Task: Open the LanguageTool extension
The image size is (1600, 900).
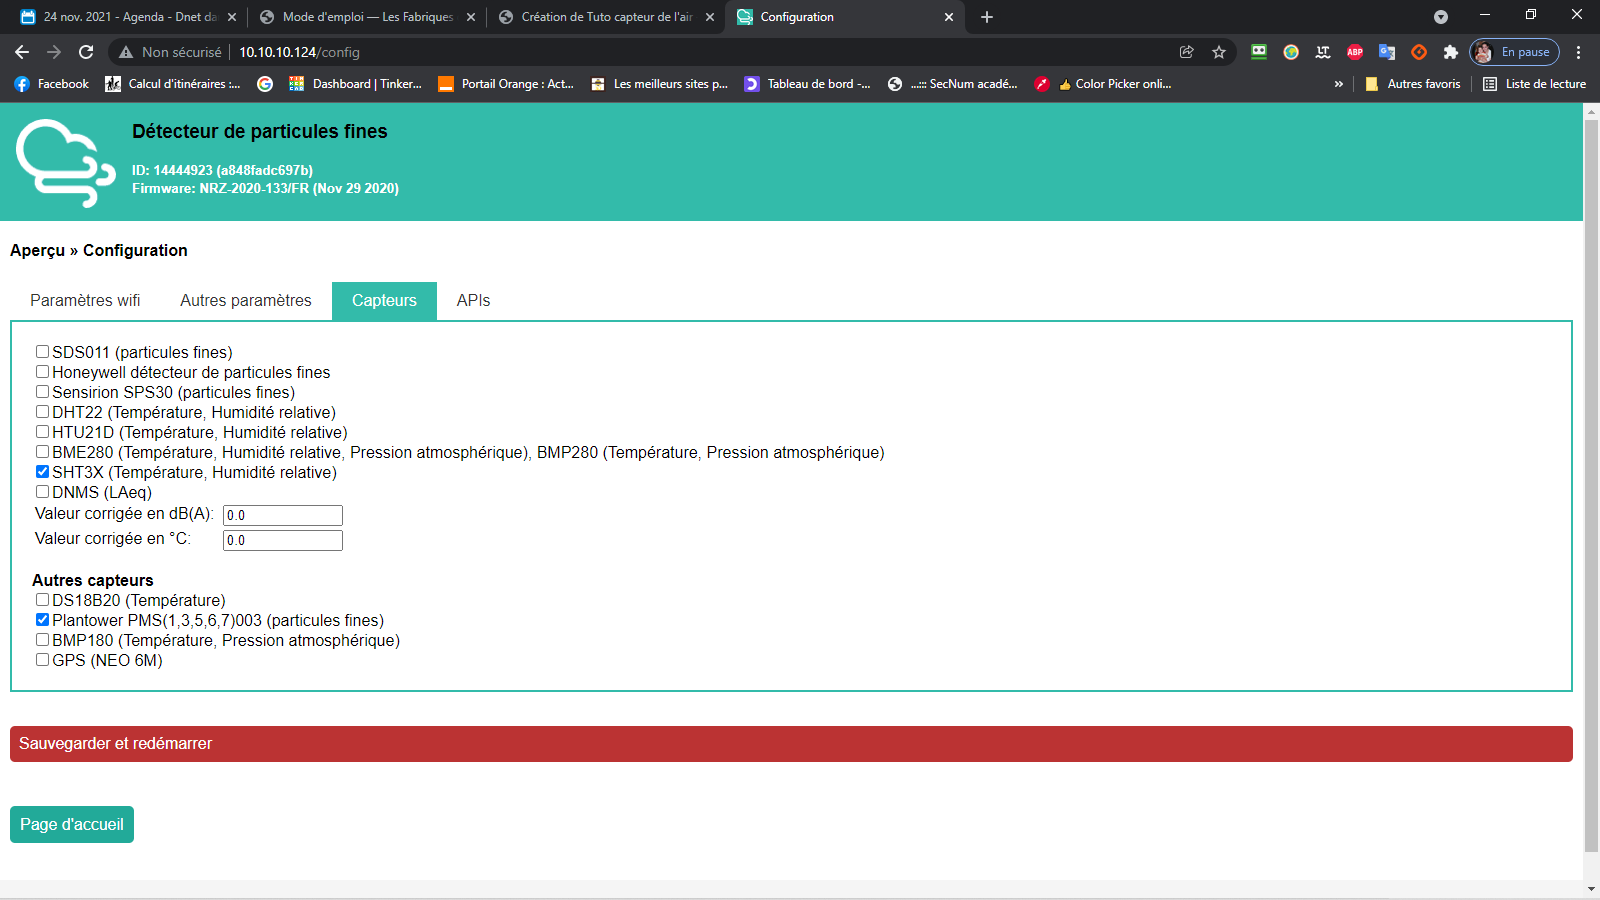Action: [1323, 52]
